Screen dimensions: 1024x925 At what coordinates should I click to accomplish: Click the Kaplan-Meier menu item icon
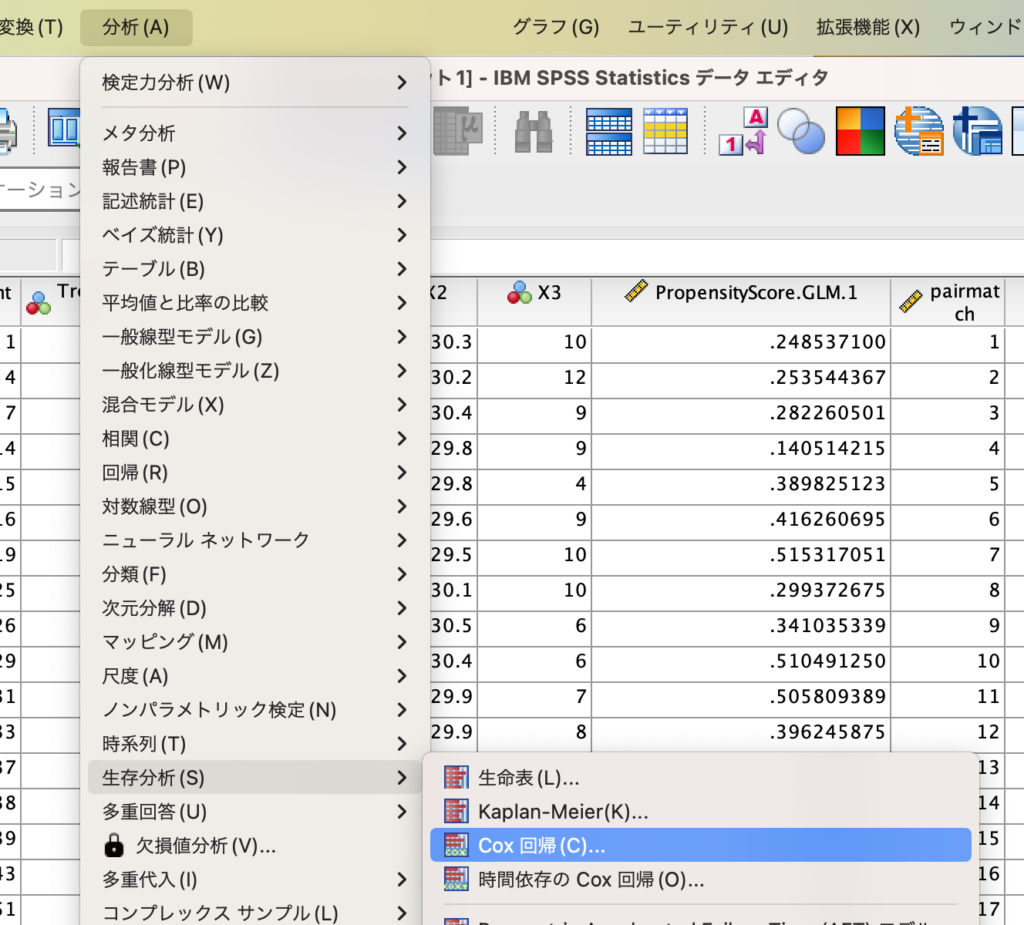(456, 811)
